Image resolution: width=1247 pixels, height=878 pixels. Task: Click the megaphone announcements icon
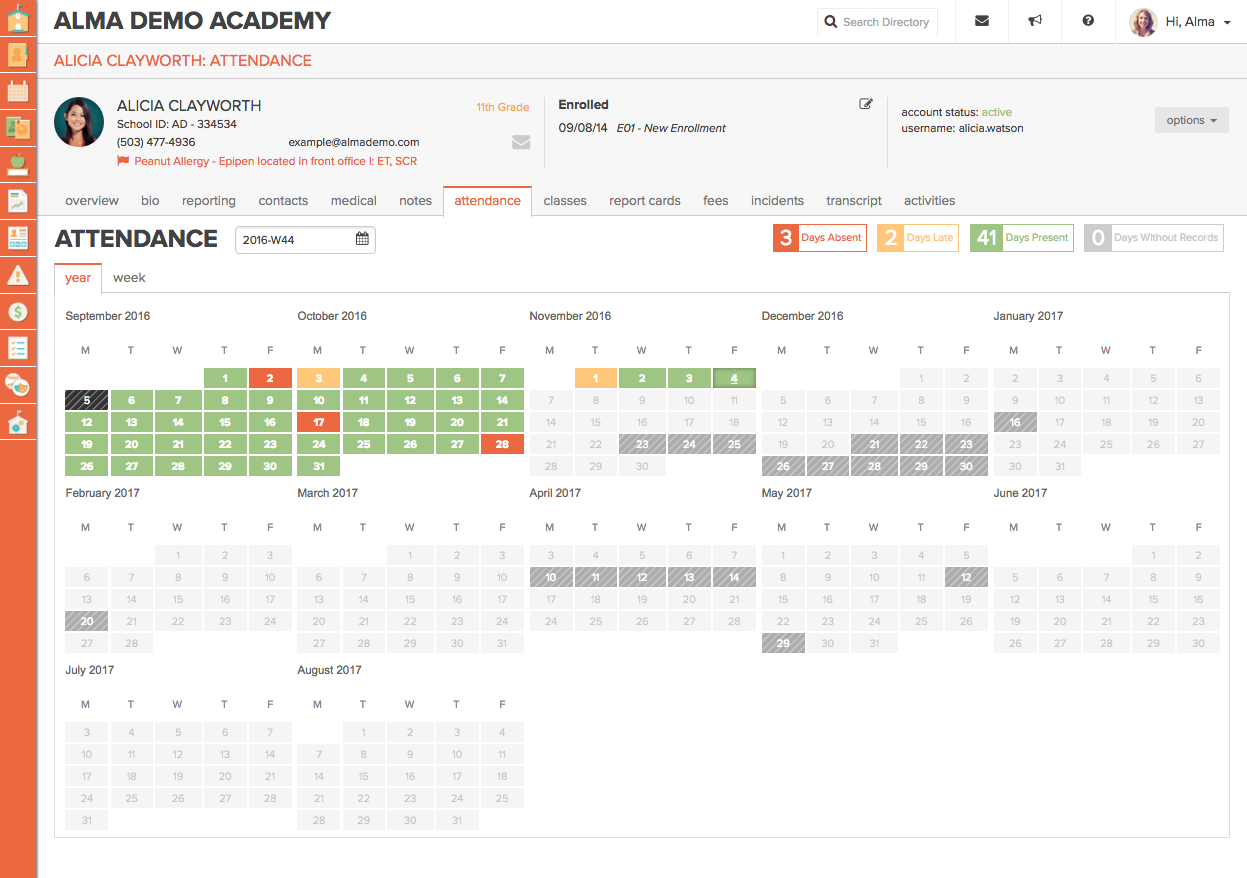pos(1035,21)
